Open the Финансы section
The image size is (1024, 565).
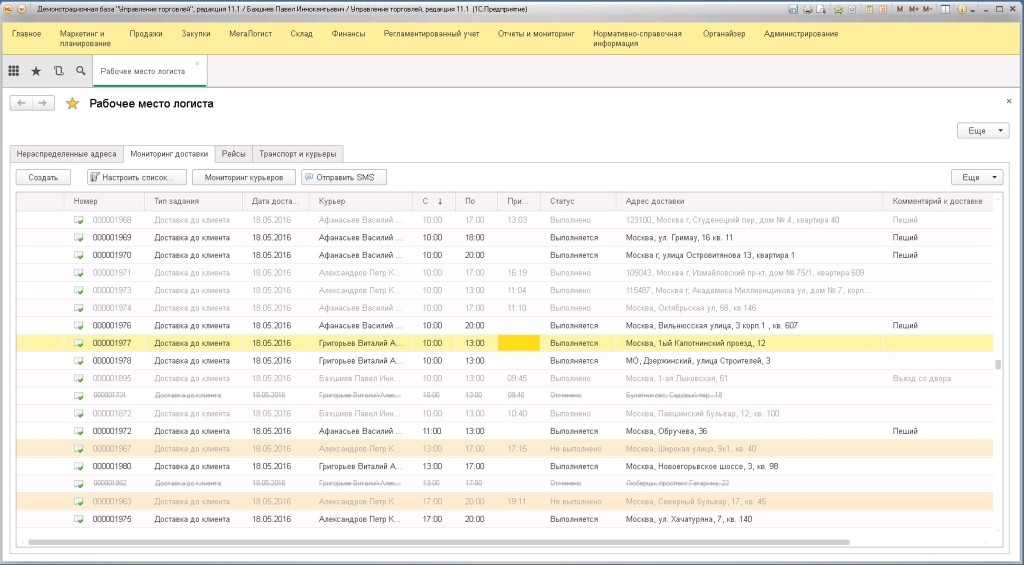[348, 33]
